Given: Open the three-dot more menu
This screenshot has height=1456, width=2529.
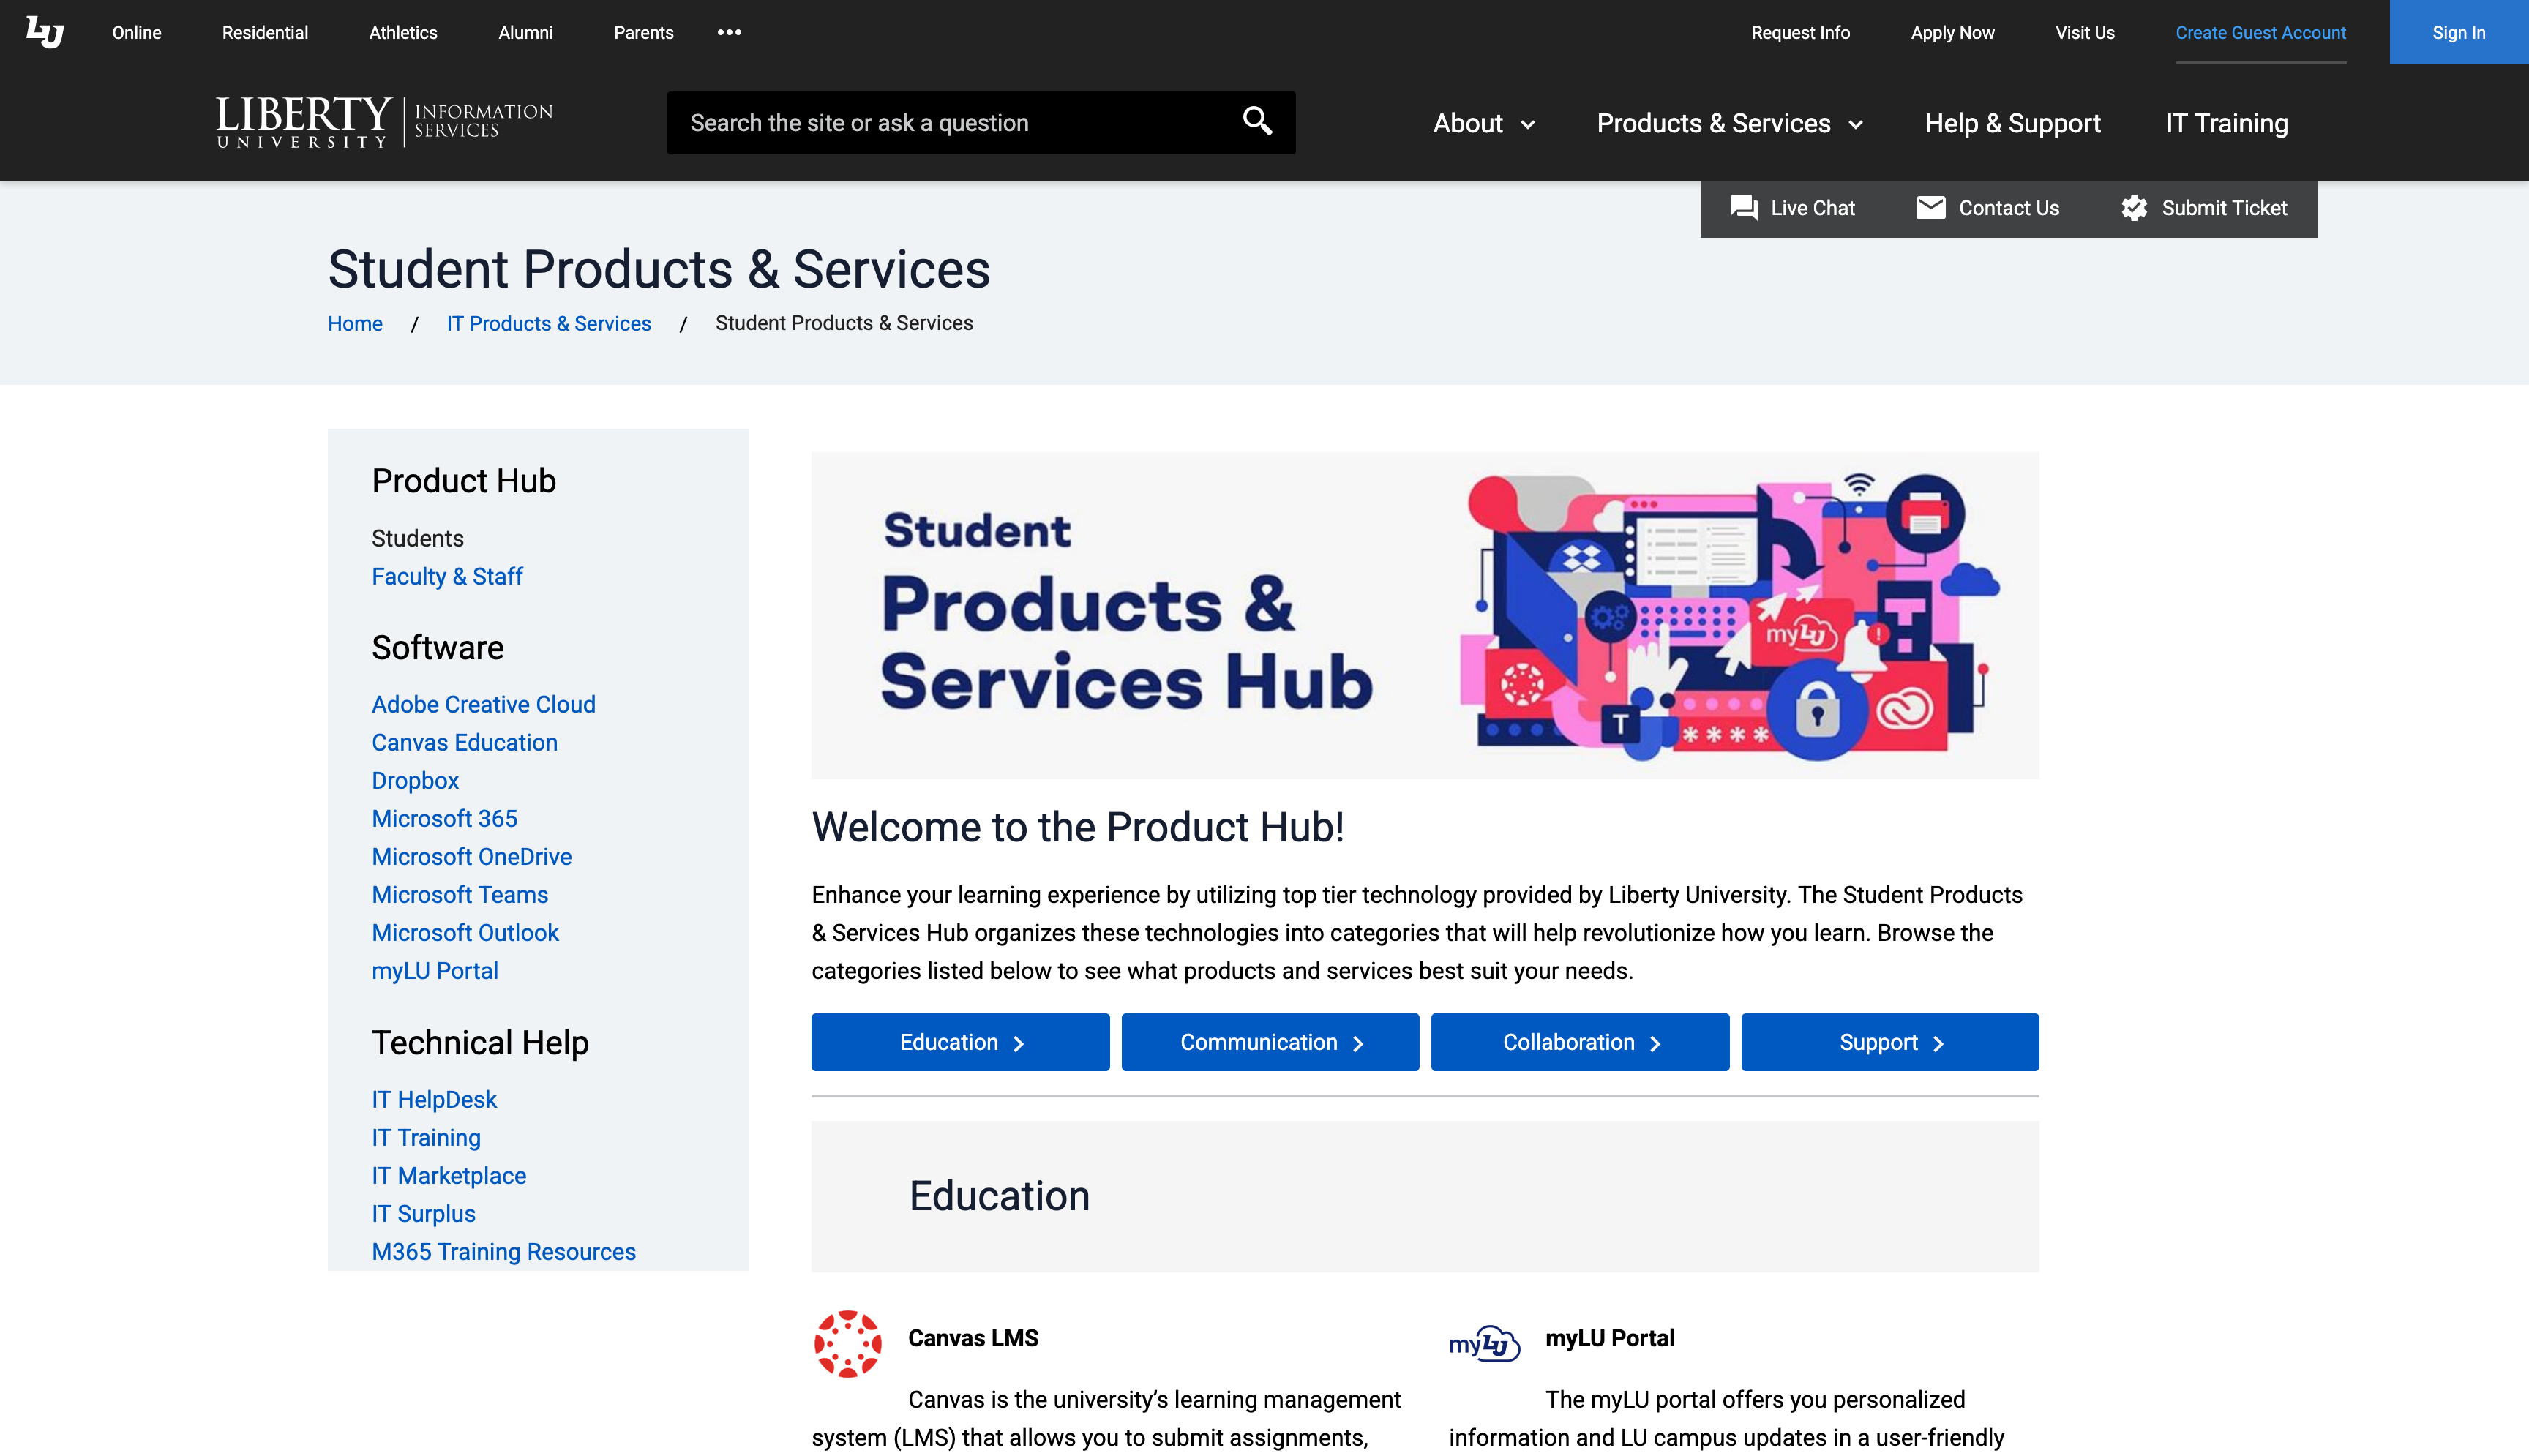Looking at the screenshot, I should point(730,32).
